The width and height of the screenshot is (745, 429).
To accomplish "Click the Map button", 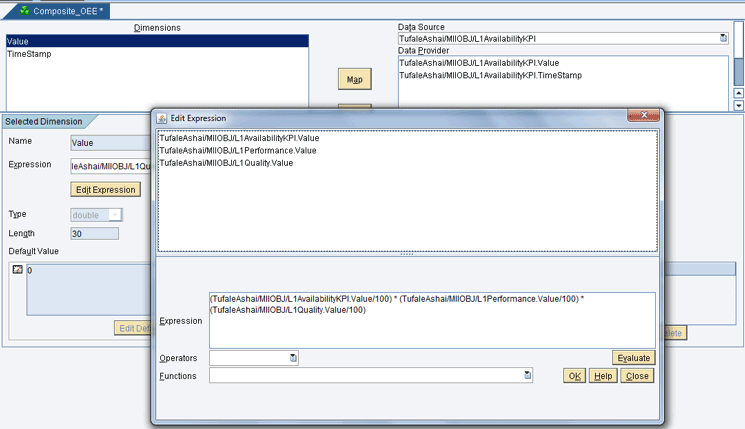I will tap(354, 79).
